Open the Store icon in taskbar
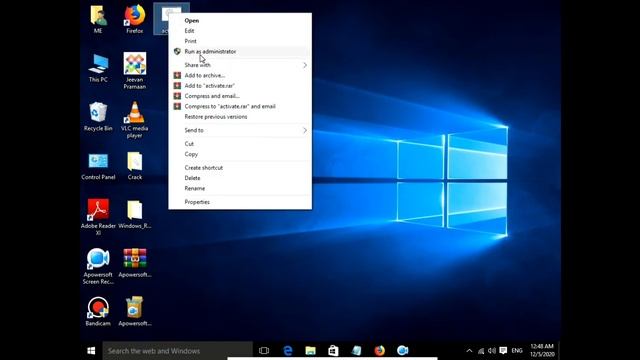The width and height of the screenshot is (640, 360). 333,351
